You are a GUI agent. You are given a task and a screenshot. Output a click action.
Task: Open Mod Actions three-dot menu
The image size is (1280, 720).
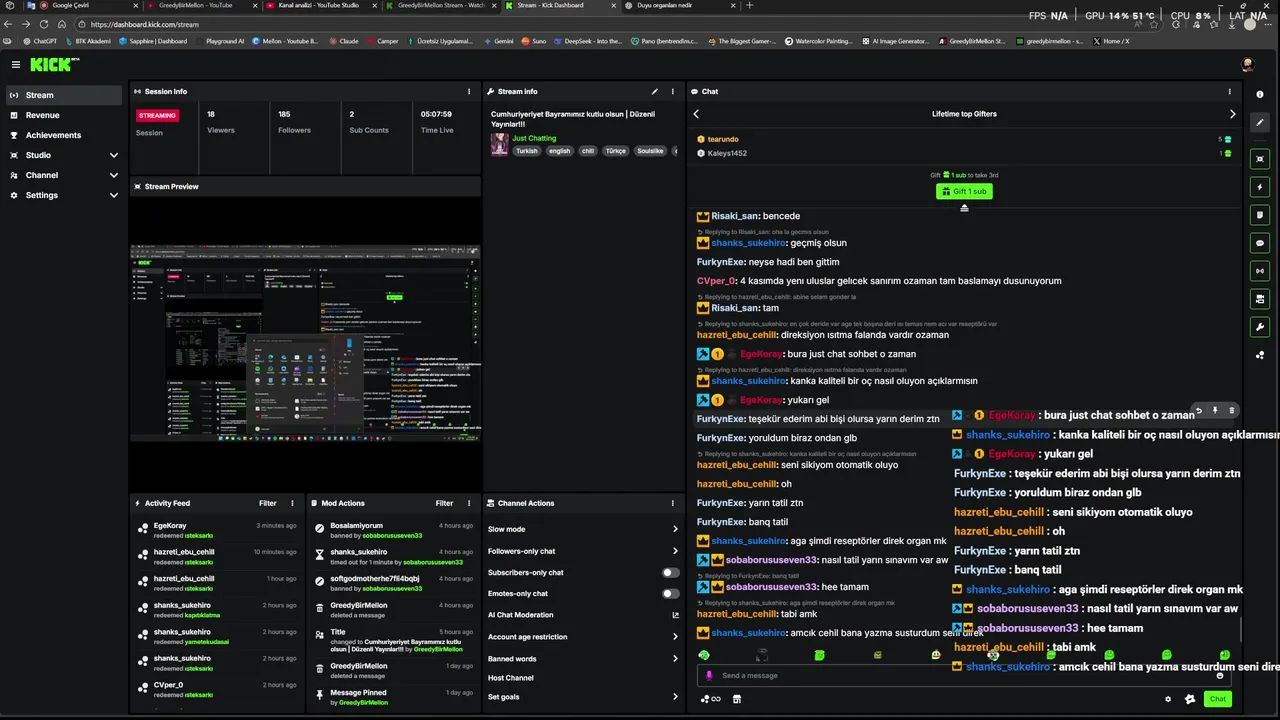pos(469,503)
